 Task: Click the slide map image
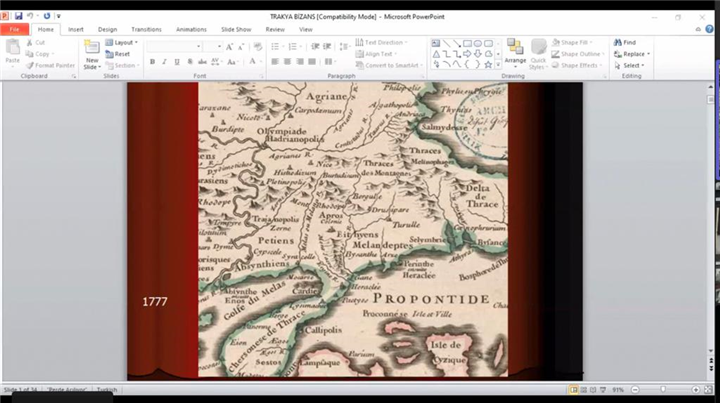coord(353,229)
